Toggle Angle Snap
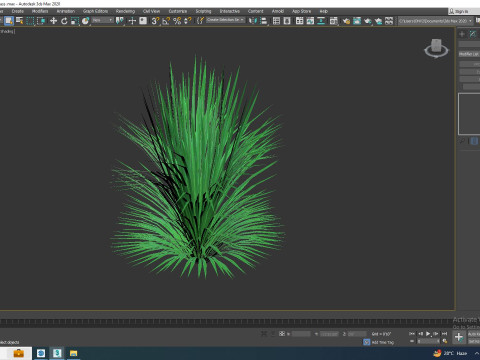Screen dimensions: 480x360 [x=166, y=21]
